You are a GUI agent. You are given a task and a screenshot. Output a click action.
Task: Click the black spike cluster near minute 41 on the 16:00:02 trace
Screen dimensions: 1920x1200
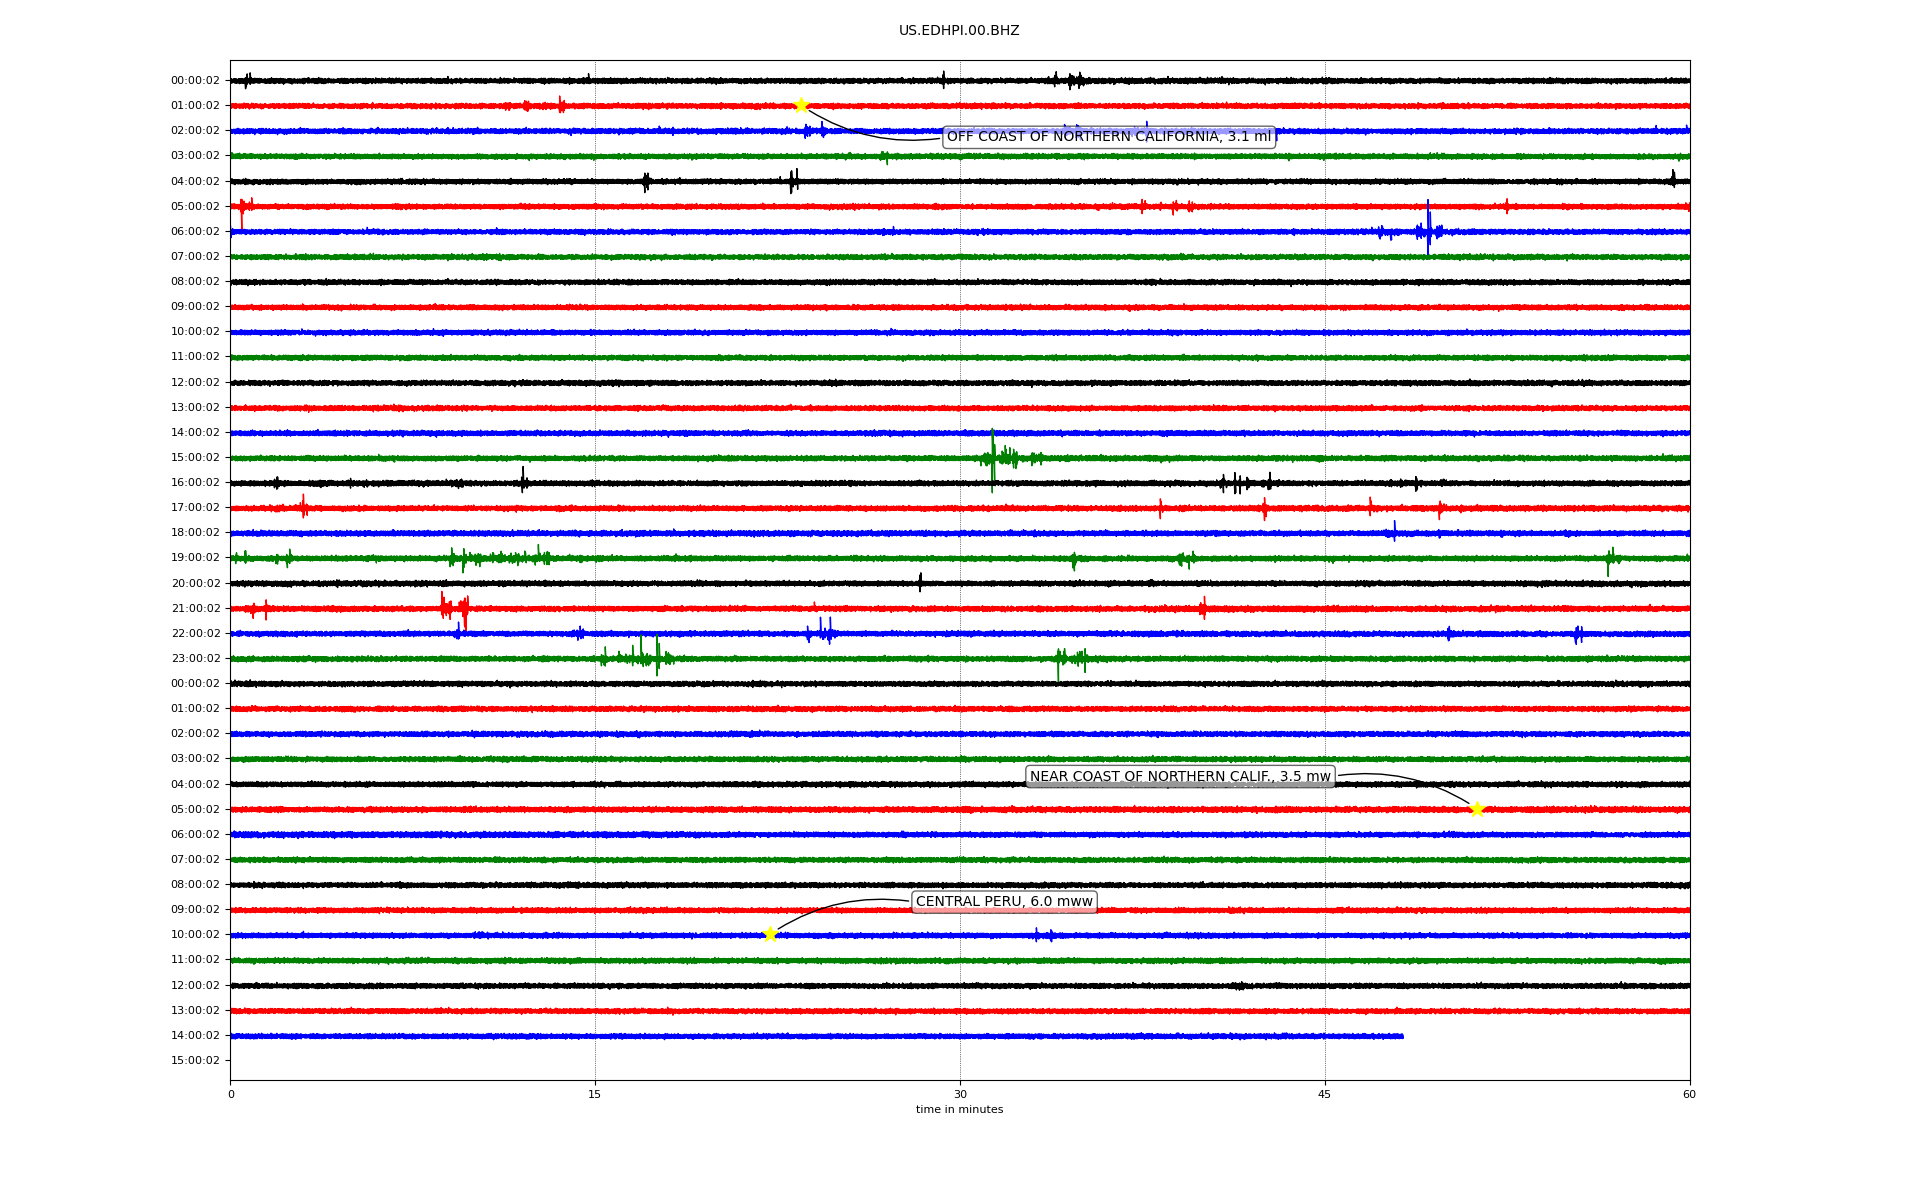pyautogui.click(x=1245, y=483)
